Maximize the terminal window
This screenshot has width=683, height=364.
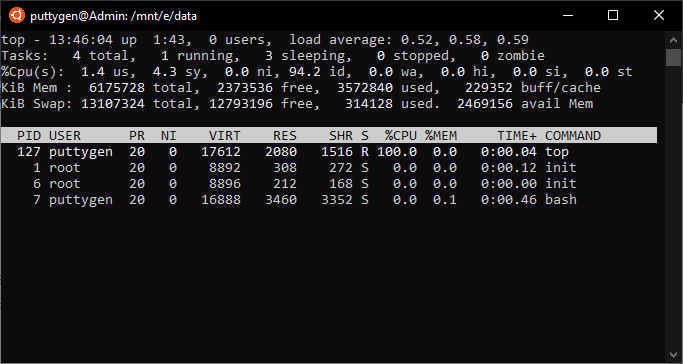[613, 16]
